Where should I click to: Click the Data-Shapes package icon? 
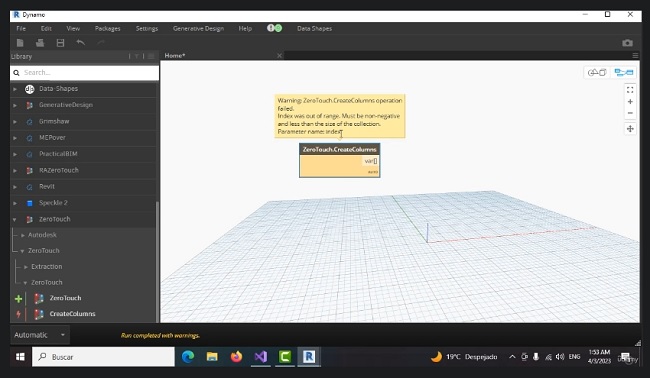pyautogui.click(x=29, y=89)
